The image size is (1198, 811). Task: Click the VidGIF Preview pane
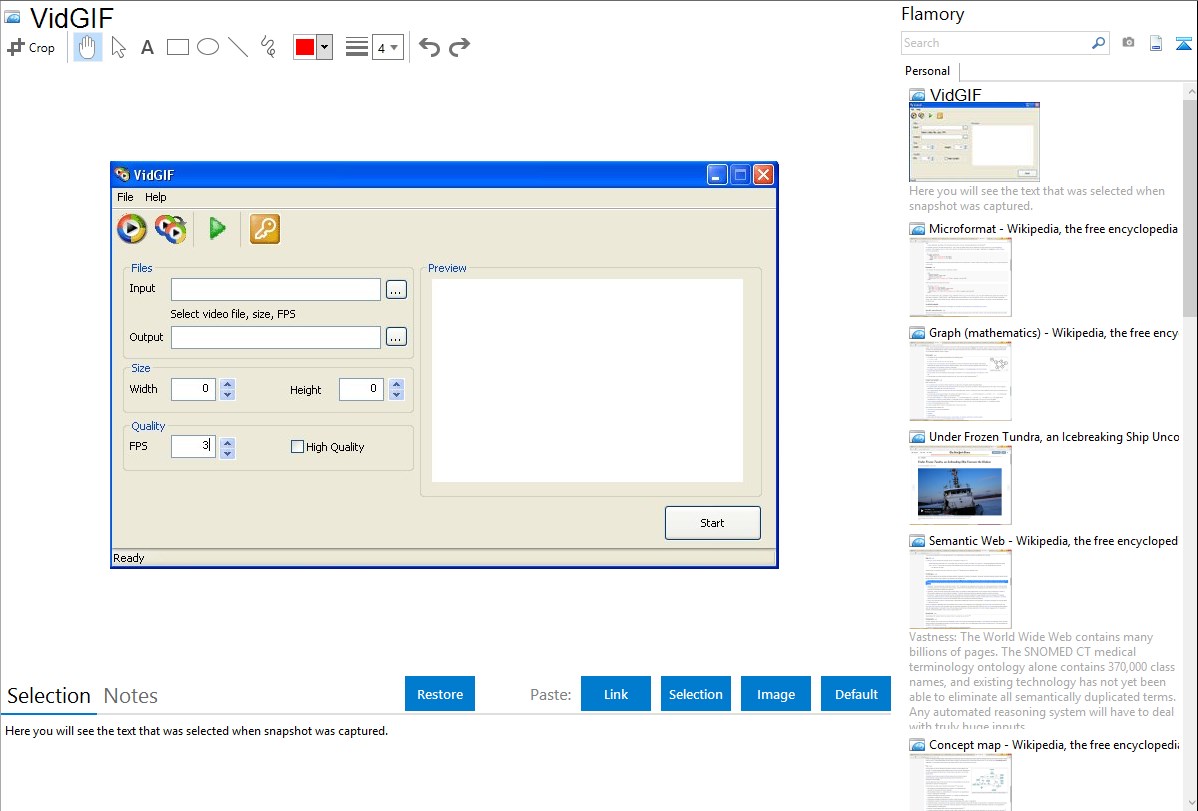coord(588,381)
